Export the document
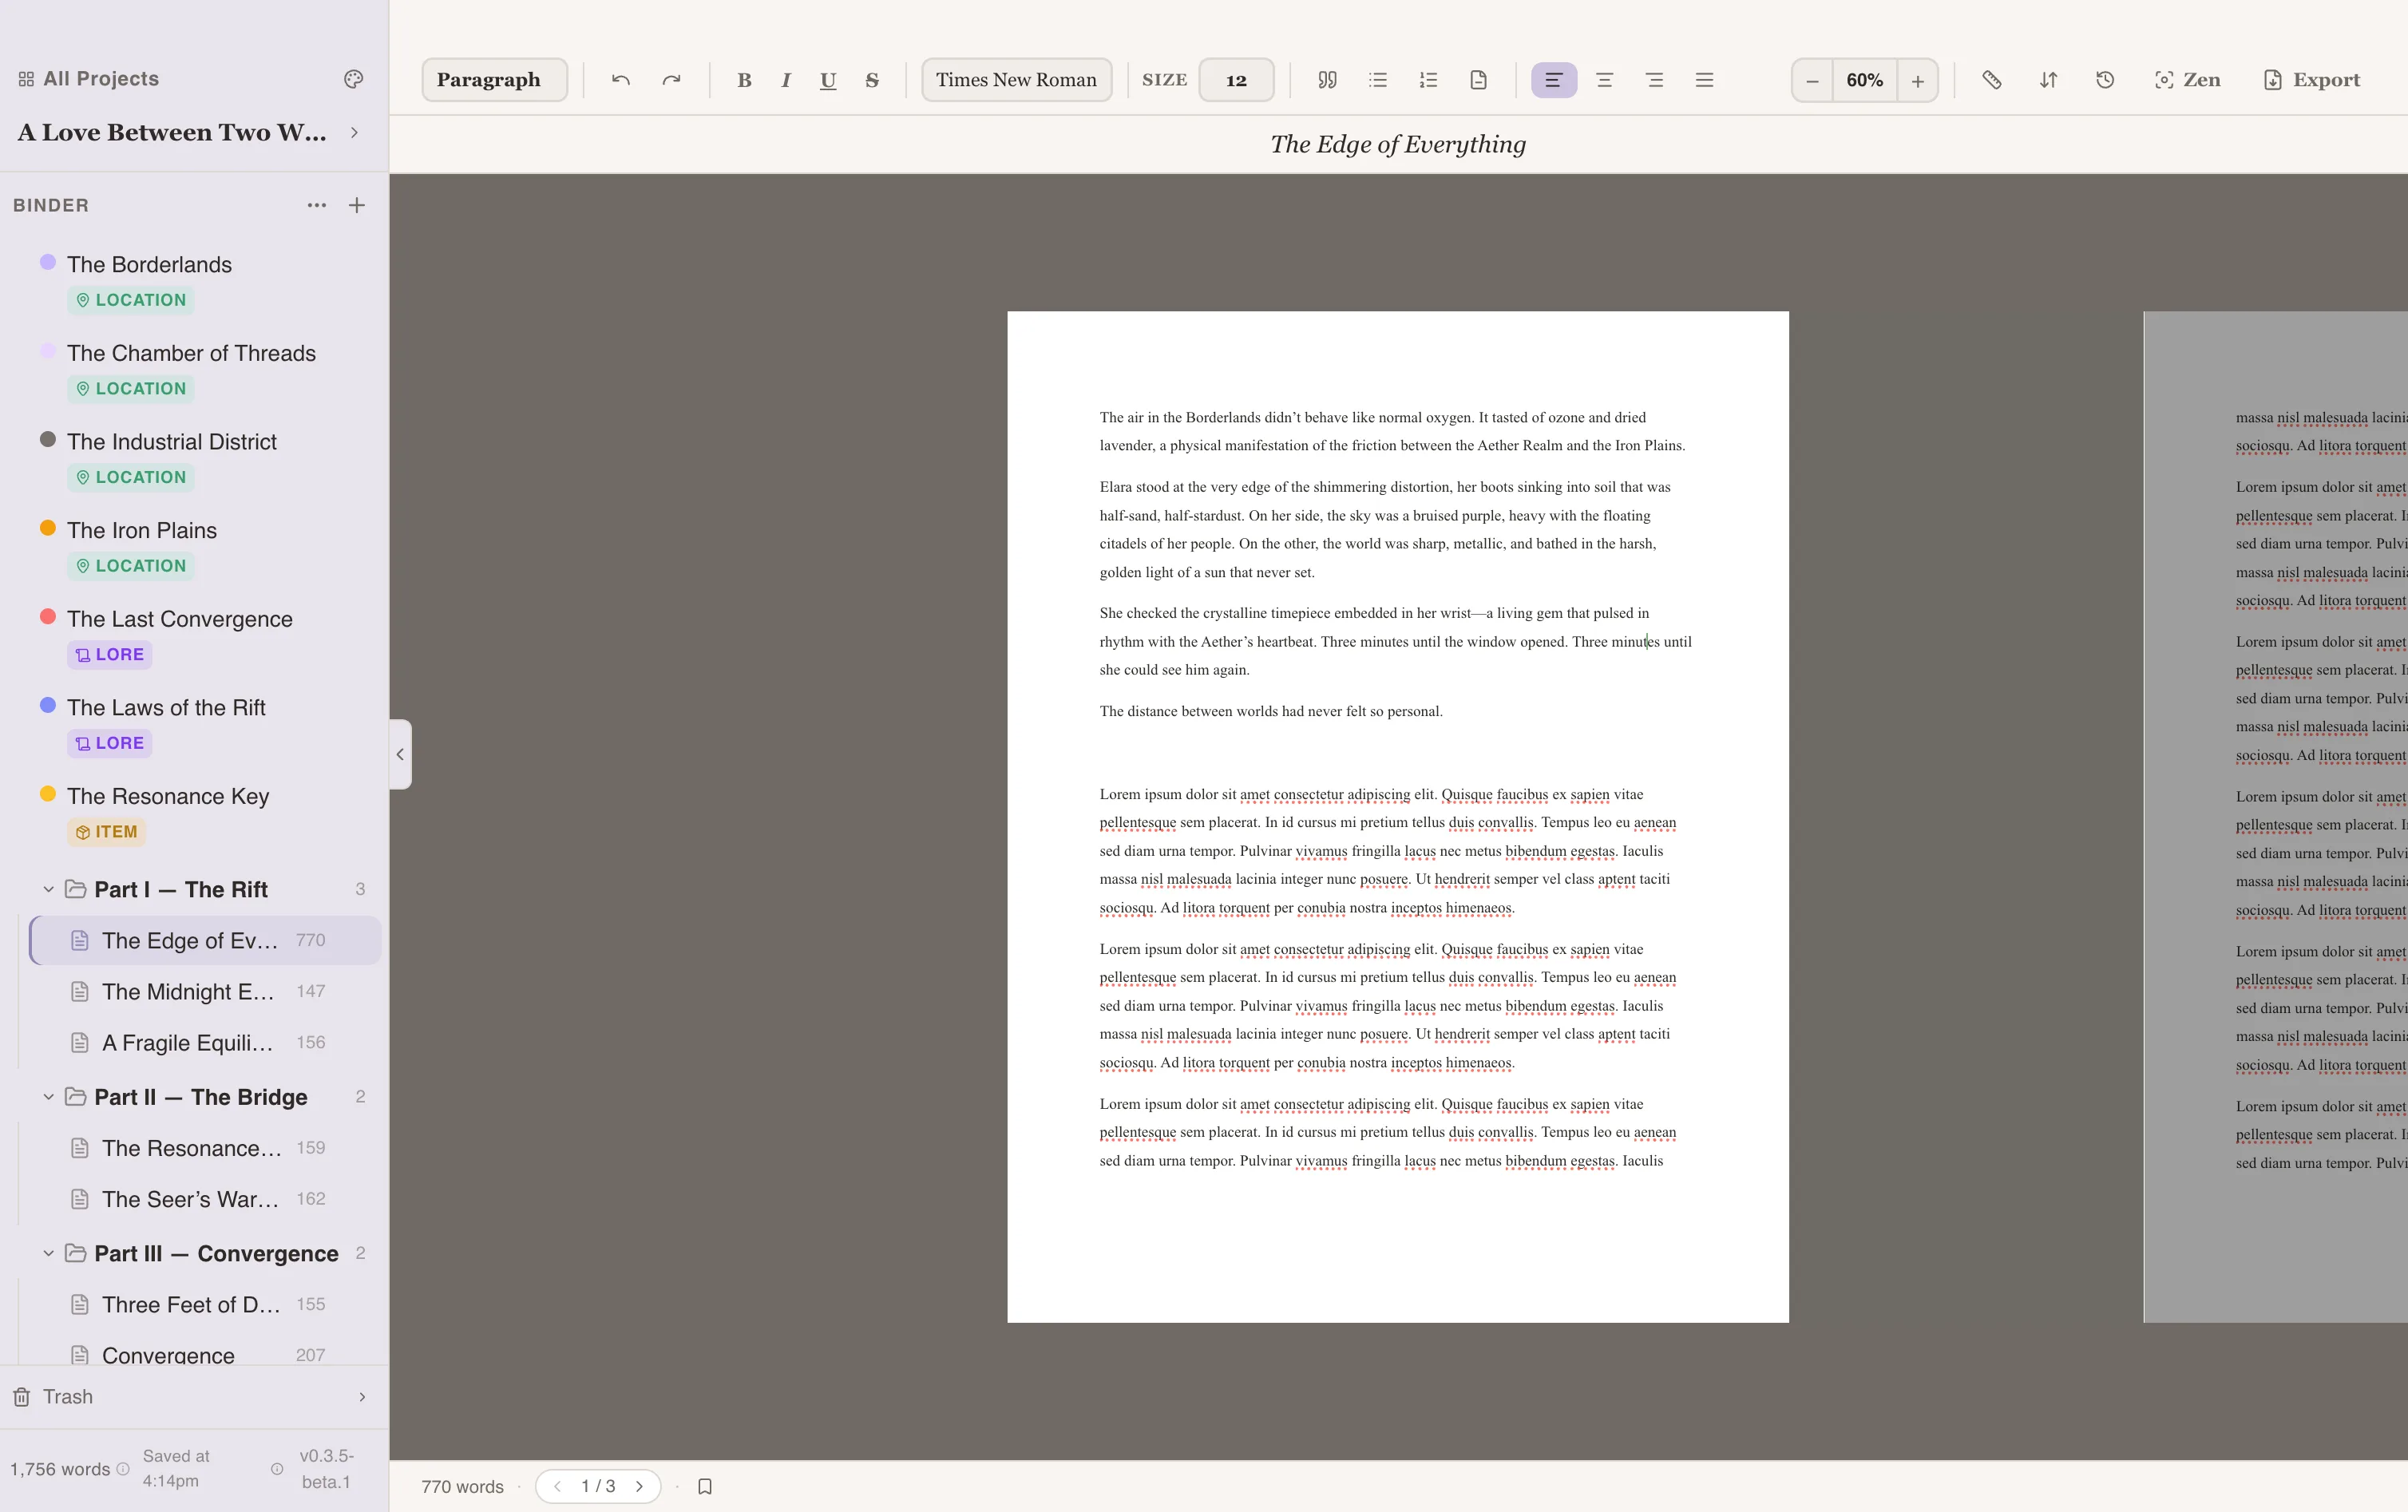Viewport: 2408px width, 1512px height. coord(2312,79)
